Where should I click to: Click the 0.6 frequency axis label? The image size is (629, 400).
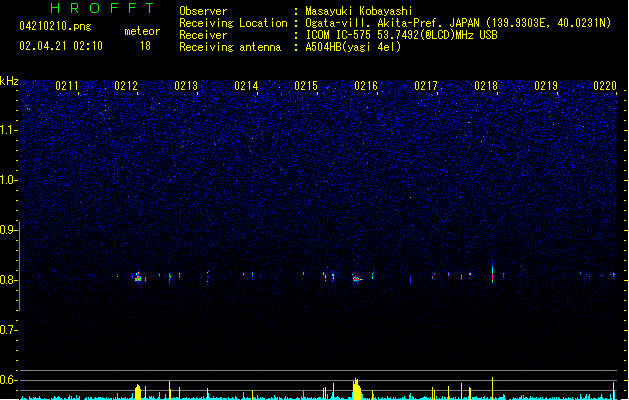(8, 380)
